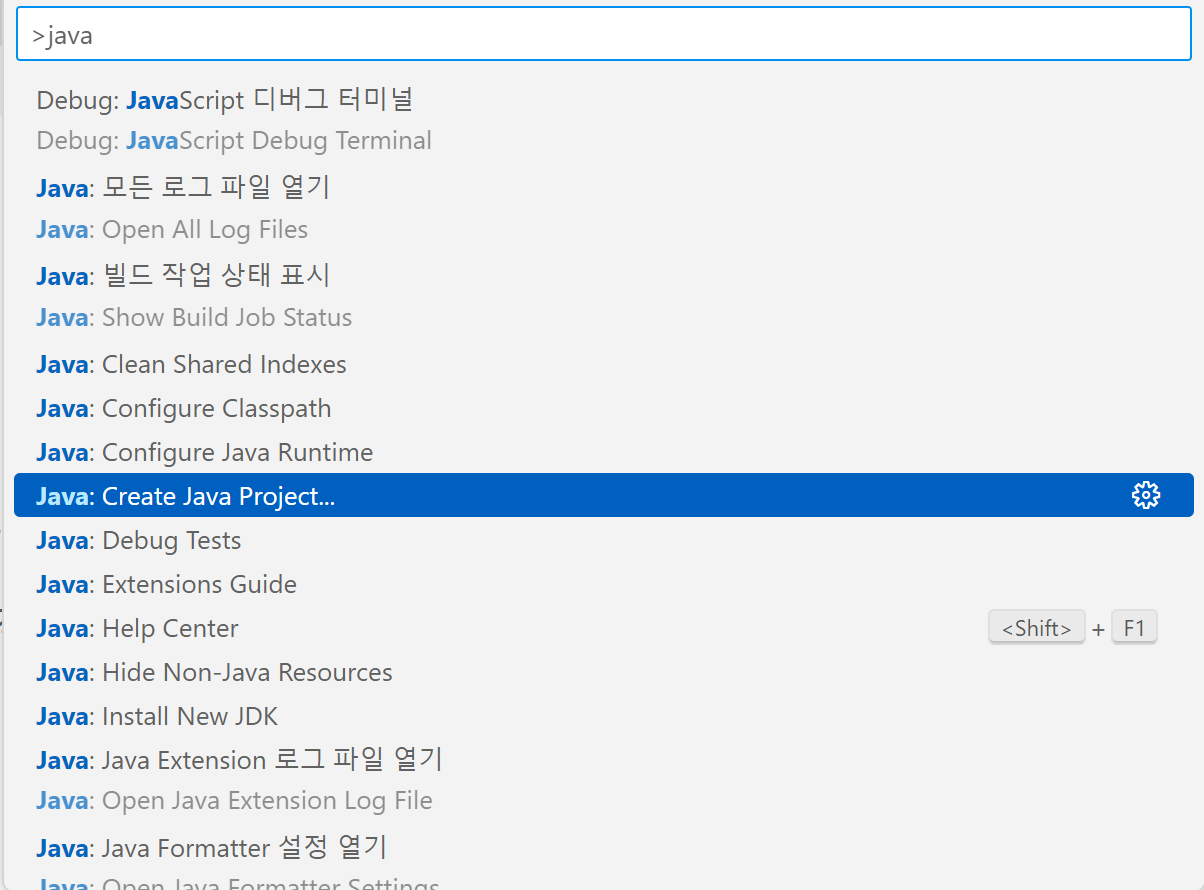Viewport: 1204px width, 890px height.
Task: Choose Java: Install New JDK
Action: pos(603,716)
